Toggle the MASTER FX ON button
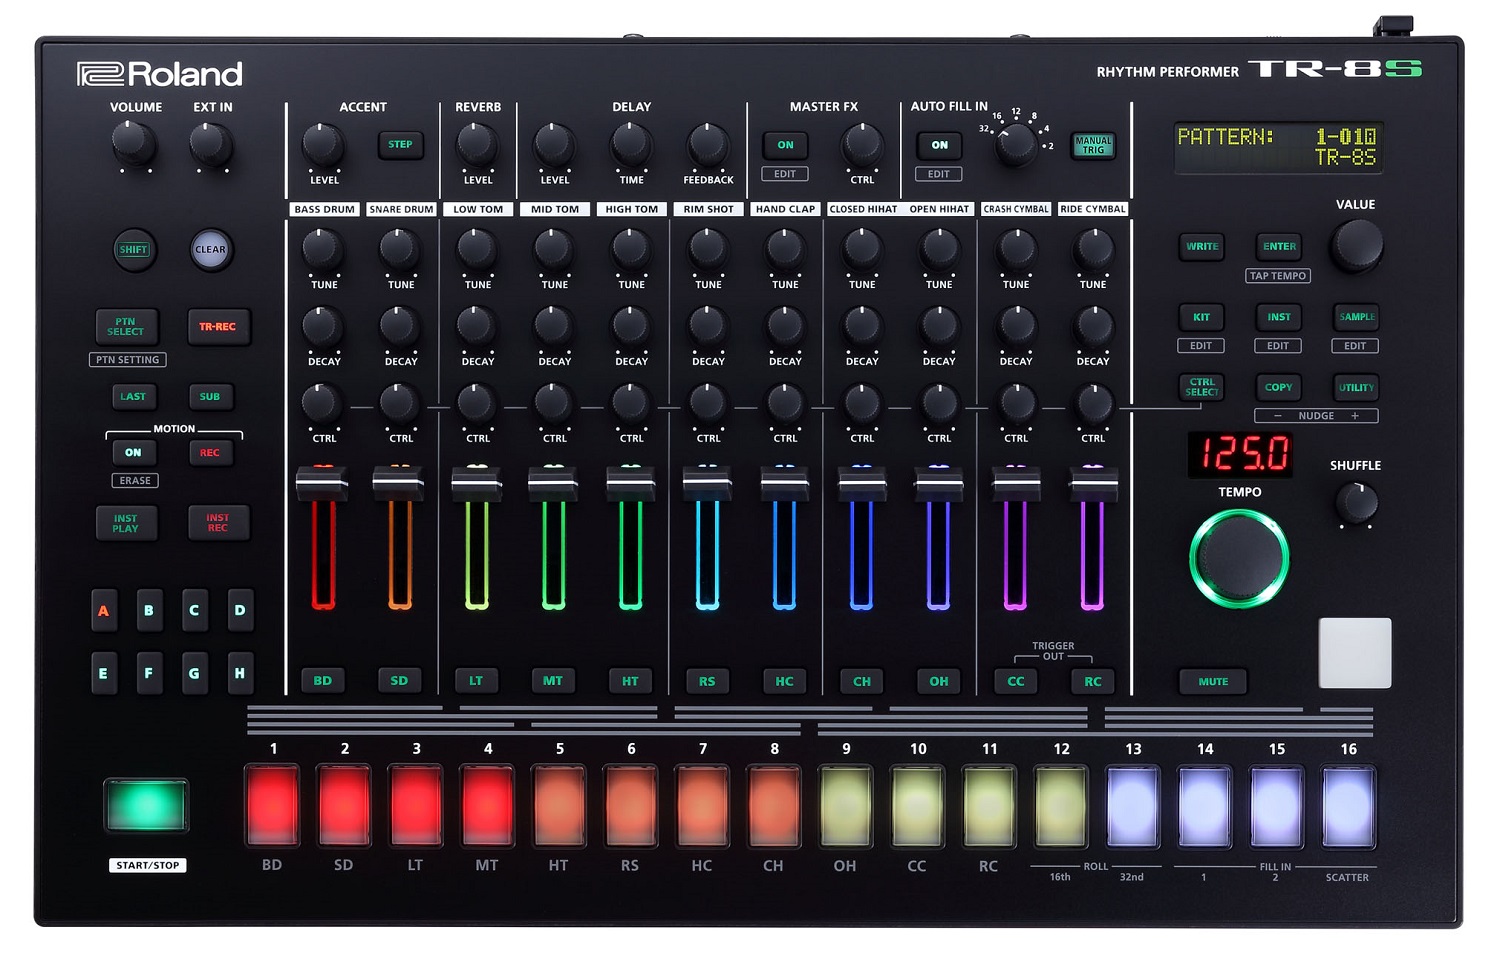The height and width of the screenshot is (959, 1500). click(x=785, y=145)
